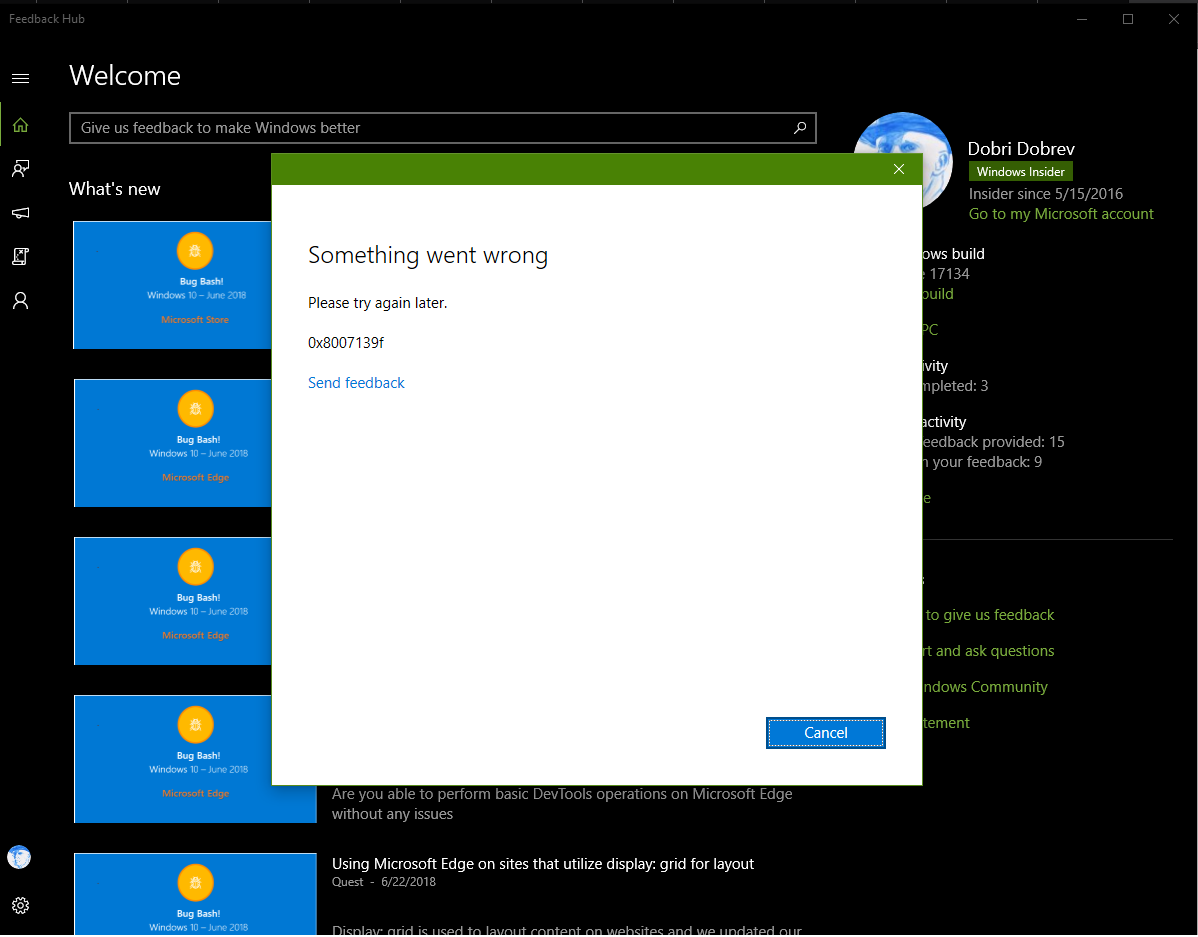
Task: Click the Send feedback link
Action: point(356,383)
